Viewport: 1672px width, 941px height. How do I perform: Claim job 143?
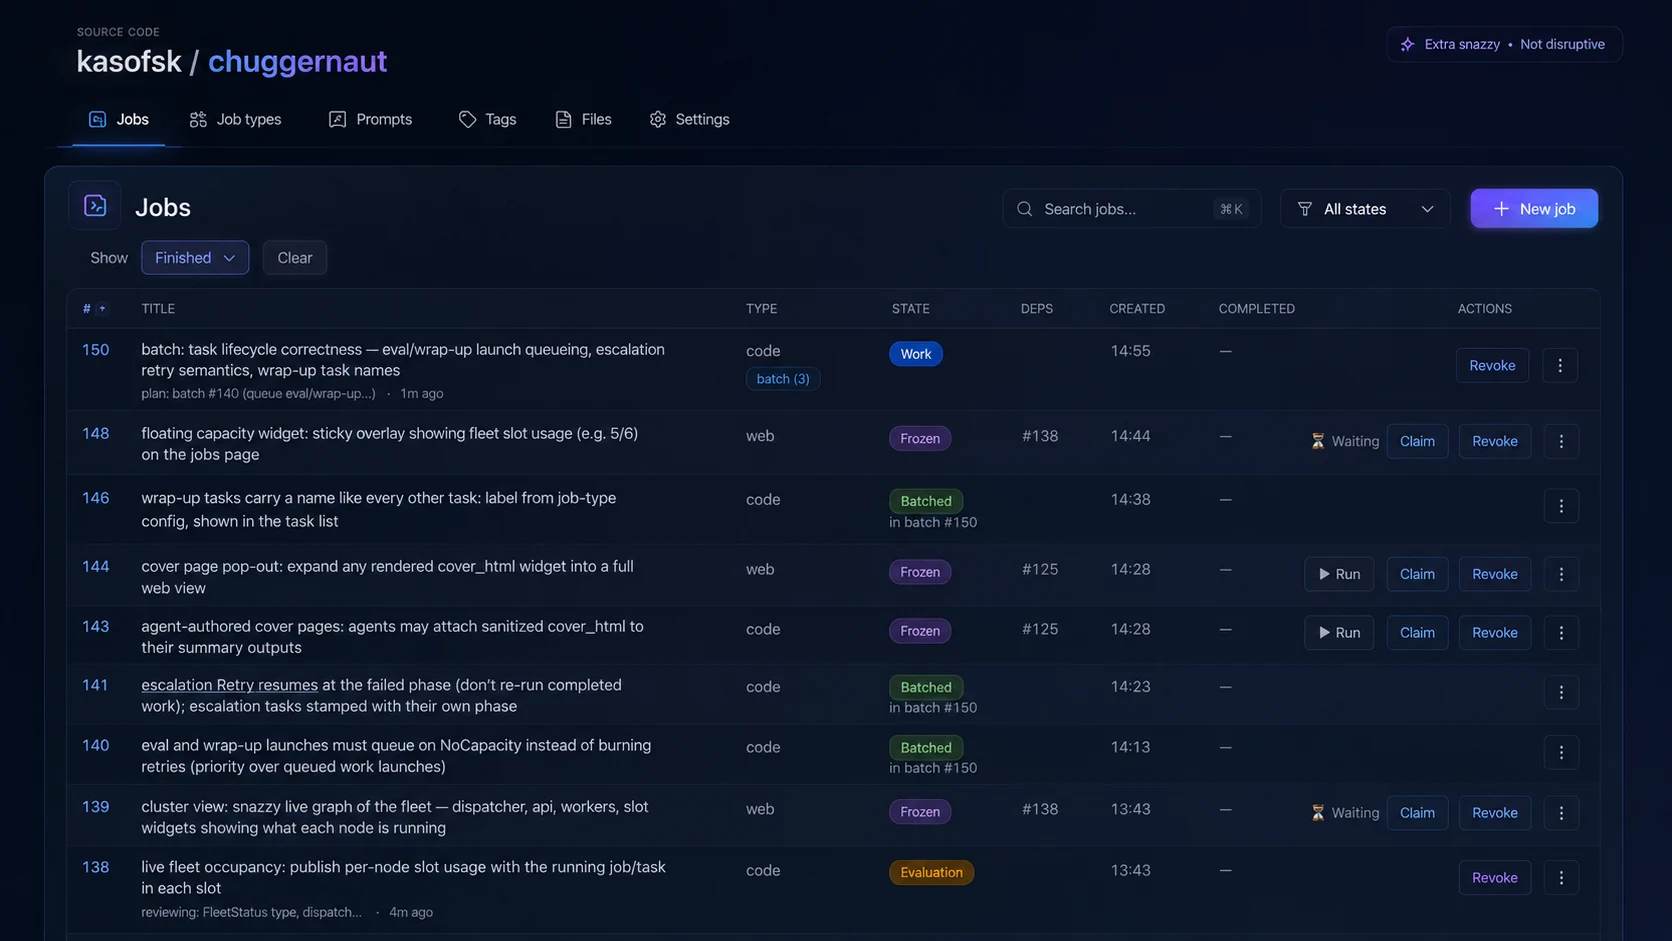click(1417, 633)
